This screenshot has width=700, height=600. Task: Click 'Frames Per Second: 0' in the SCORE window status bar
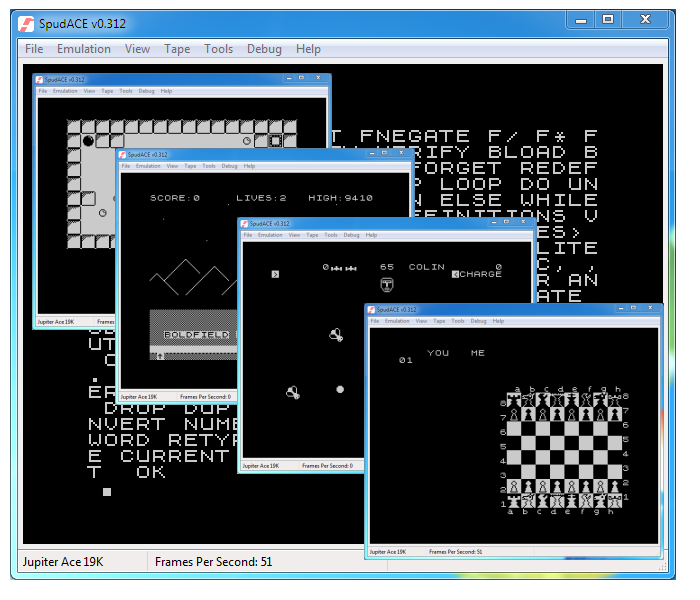point(205,396)
